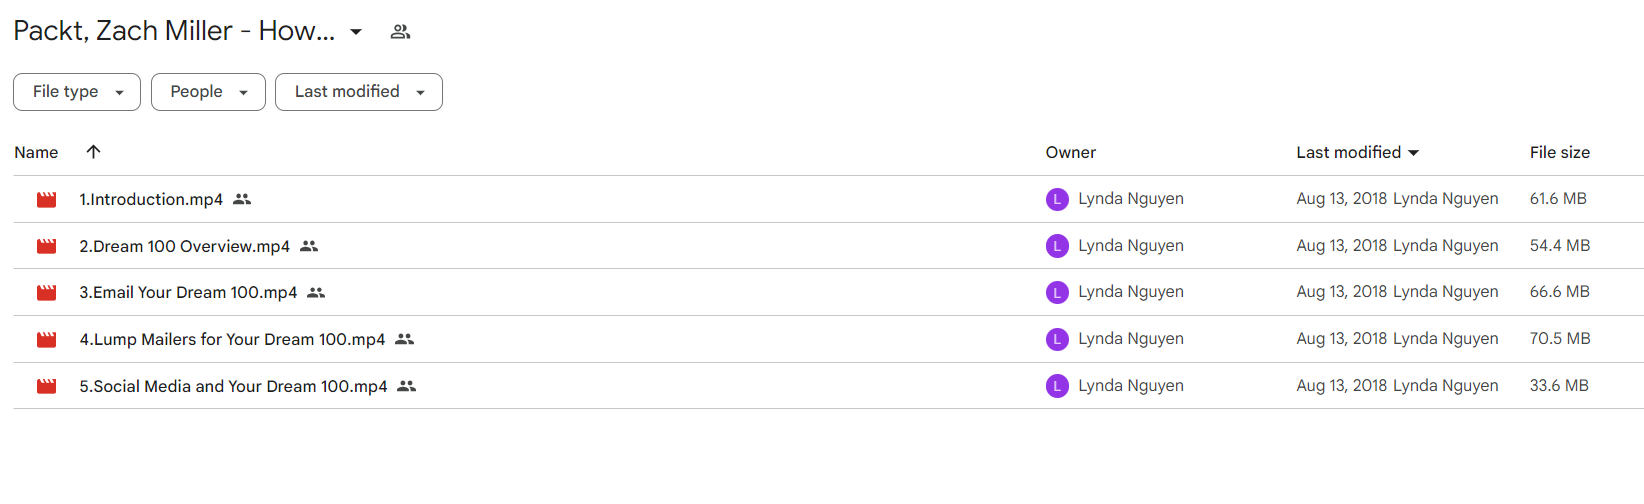Click the video icon for 2.Dream 100 Overview.mp4
Screen dimensions: 1644x504
(47, 246)
